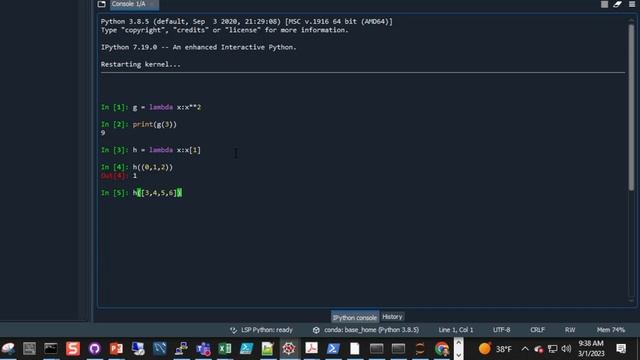Click the LSP Python: ready status
This screenshot has width=640, height=360.
coord(267,330)
